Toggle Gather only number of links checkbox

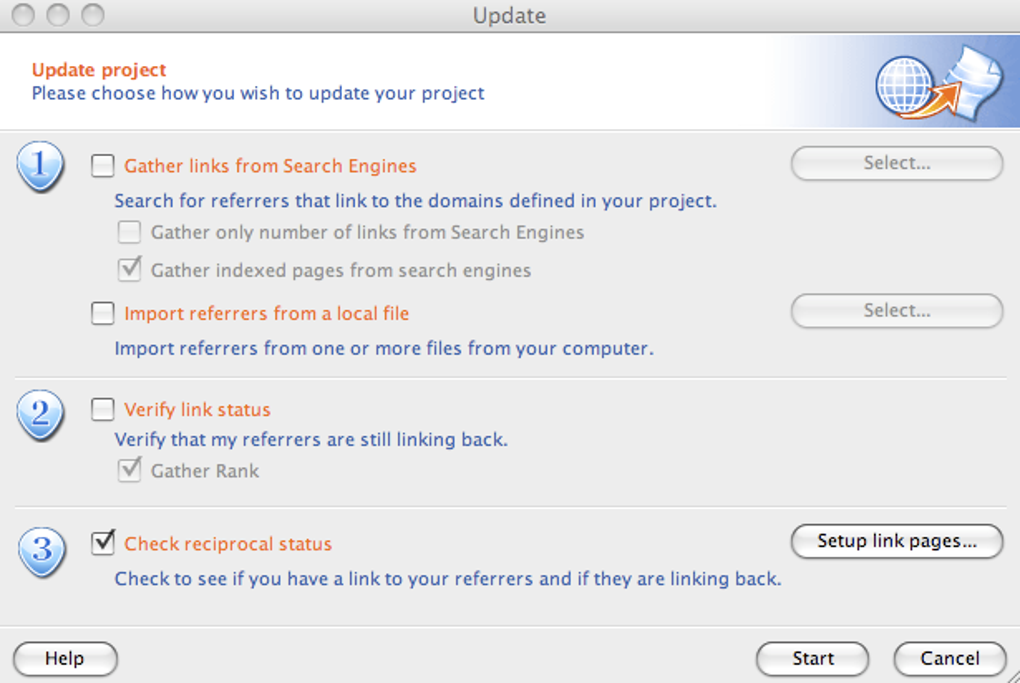129,233
